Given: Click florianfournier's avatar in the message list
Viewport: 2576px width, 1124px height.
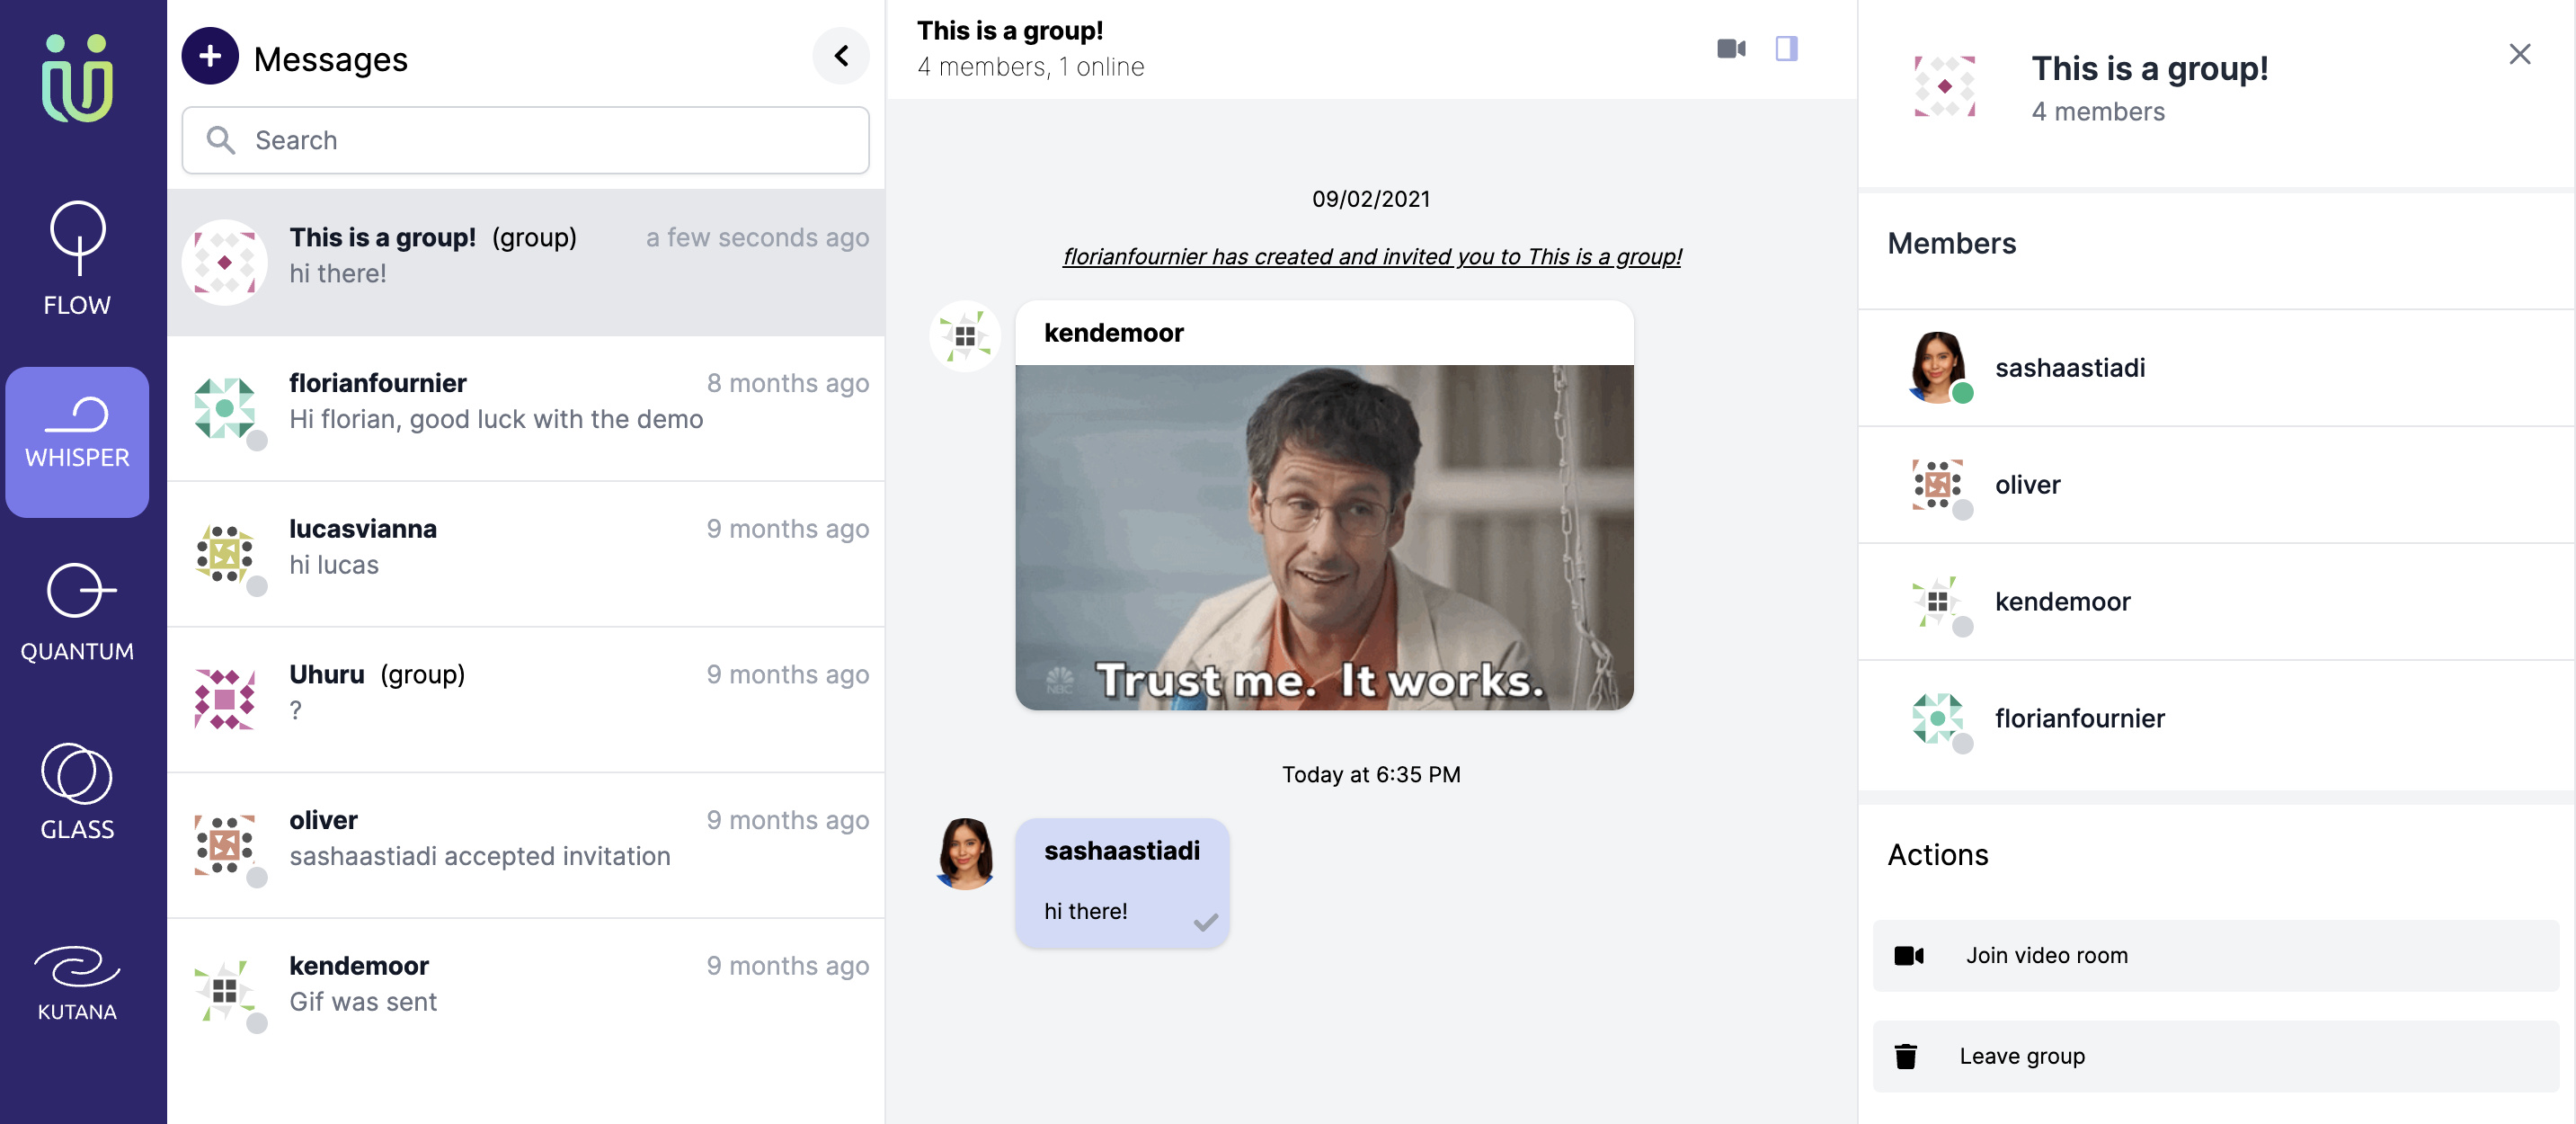Looking at the screenshot, I should pos(224,408).
